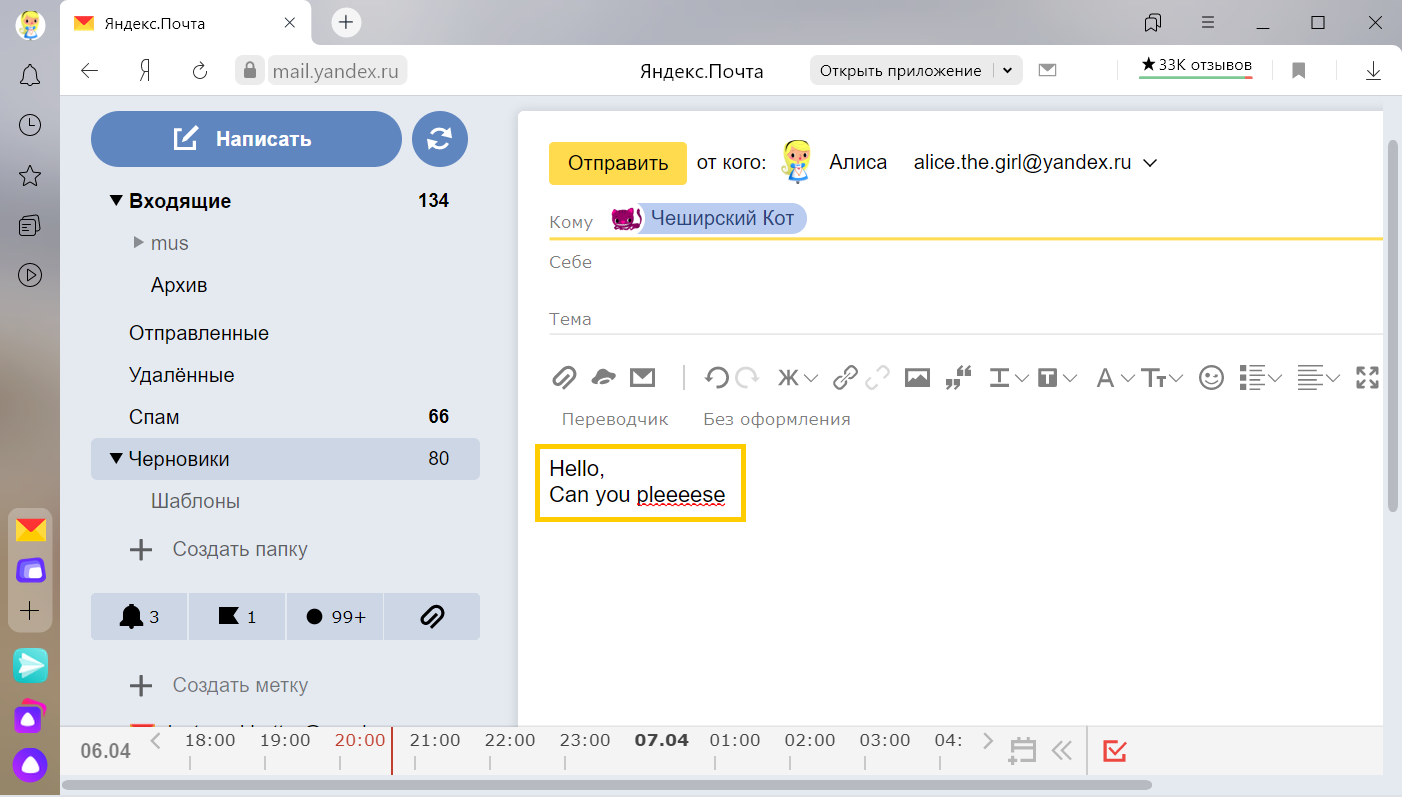Expand the mus subfolder
This screenshot has width=1402, height=797.
pyautogui.click(x=138, y=243)
